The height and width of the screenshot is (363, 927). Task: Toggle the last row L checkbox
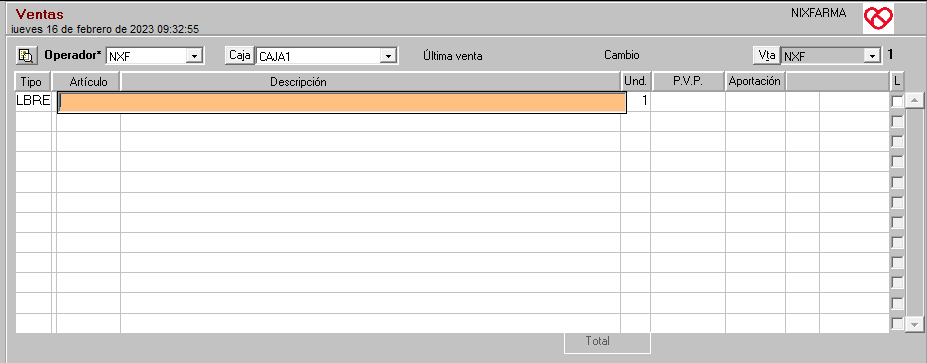897,323
